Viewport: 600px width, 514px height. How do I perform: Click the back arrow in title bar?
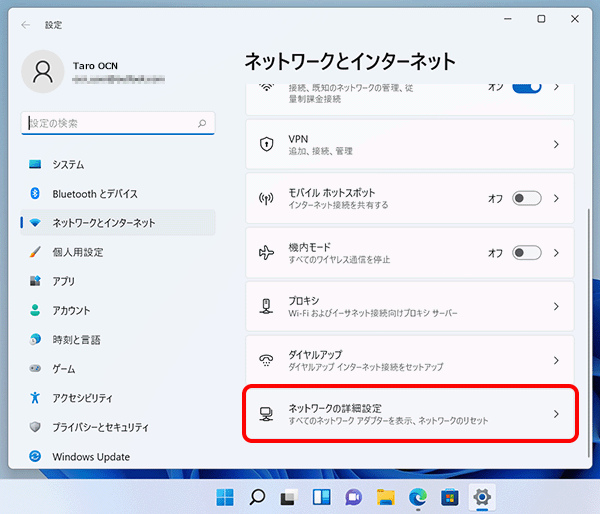[25, 24]
